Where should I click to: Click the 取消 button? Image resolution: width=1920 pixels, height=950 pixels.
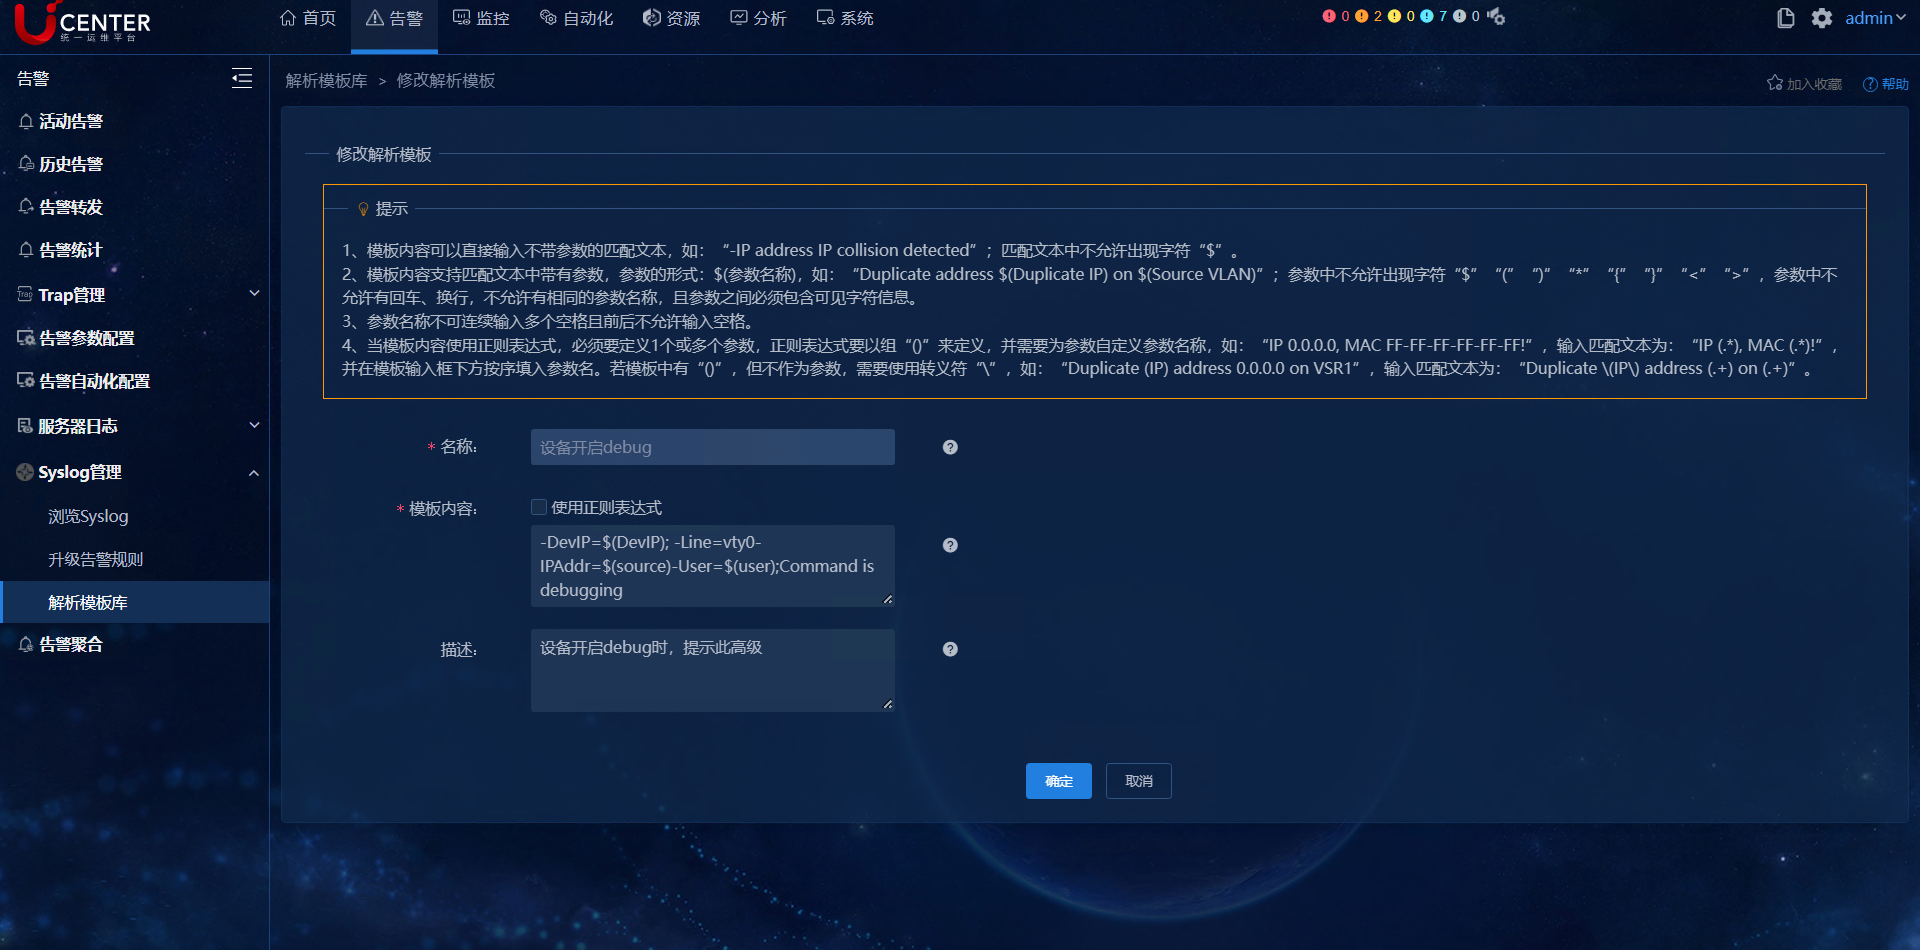pos(1139,781)
